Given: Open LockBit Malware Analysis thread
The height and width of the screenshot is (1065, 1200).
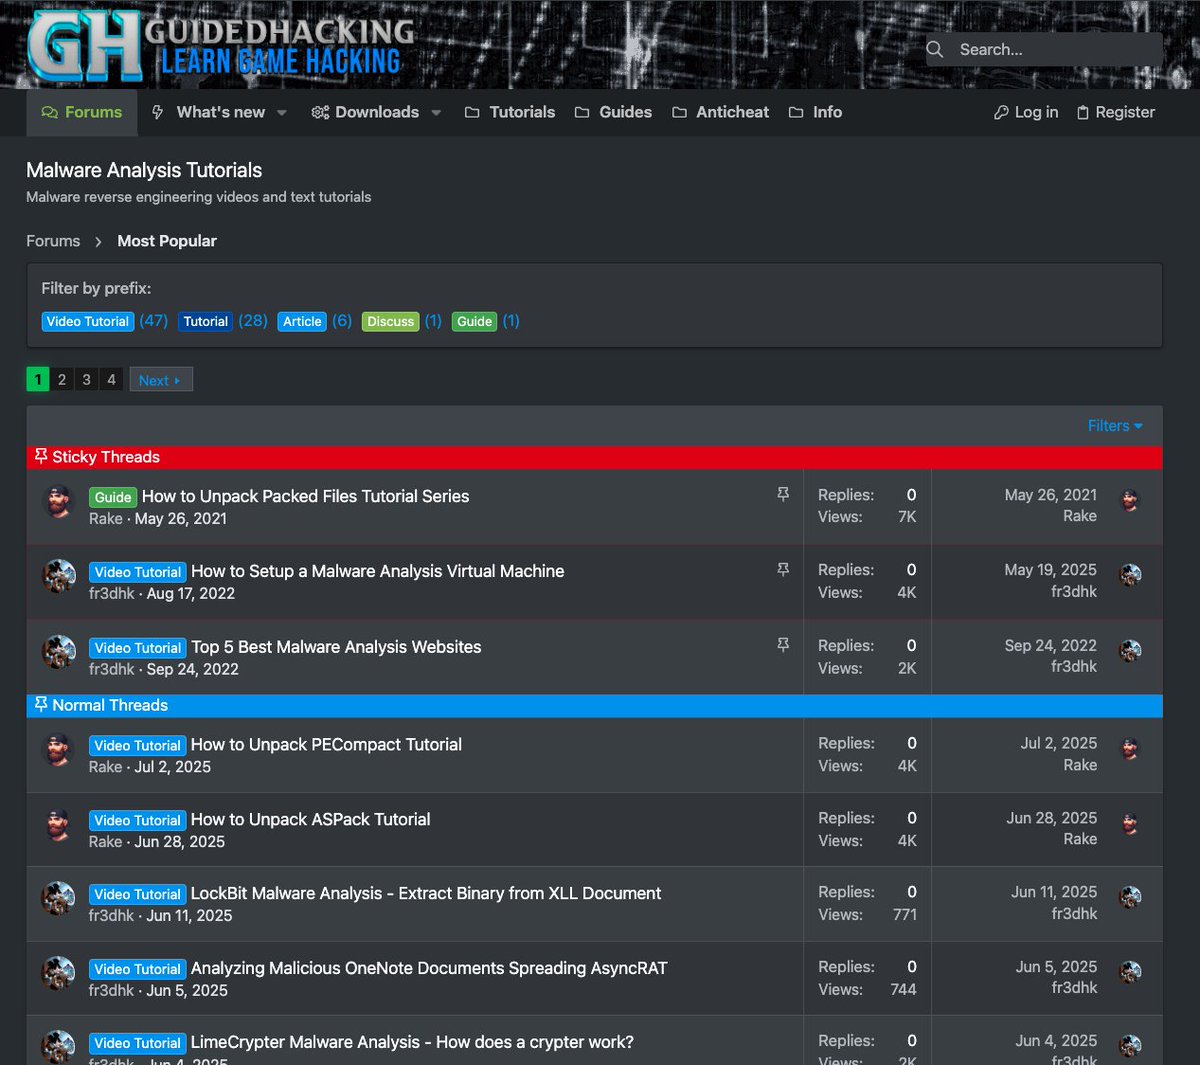Looking at the screenshot, I should click(426, 893).
